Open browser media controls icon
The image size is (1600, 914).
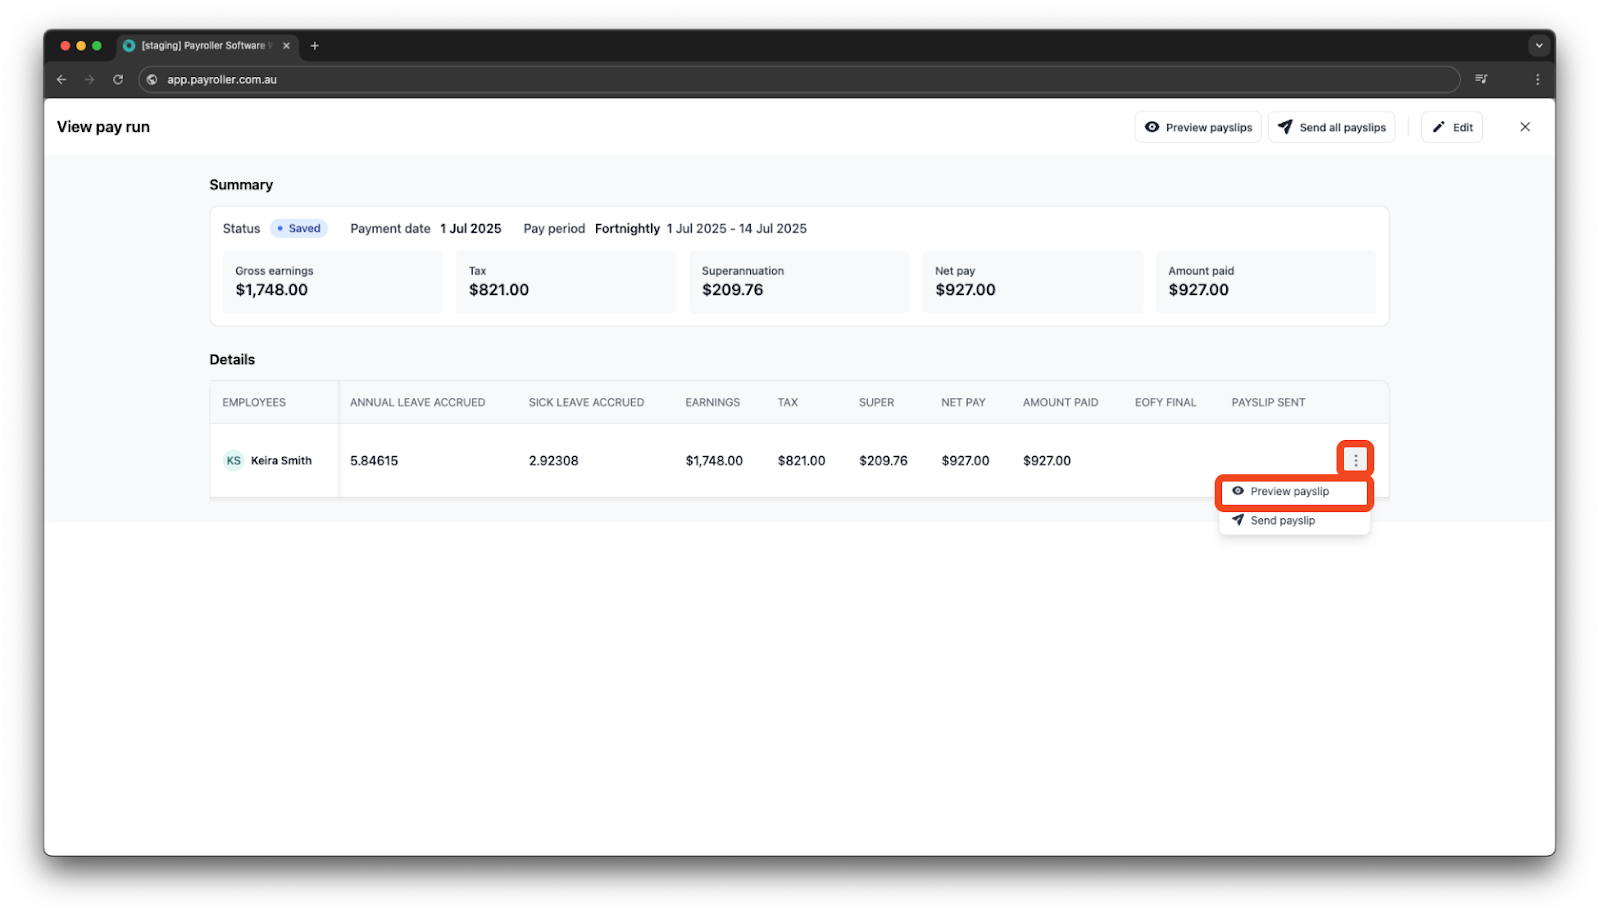pyautogui.click(x=1481, y=79)
